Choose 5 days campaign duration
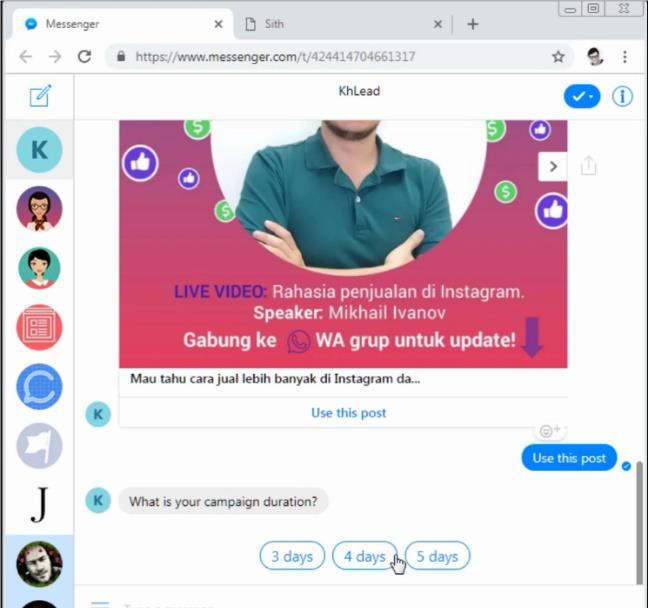Viewport: 648px width, 608px height. [437, 556]
